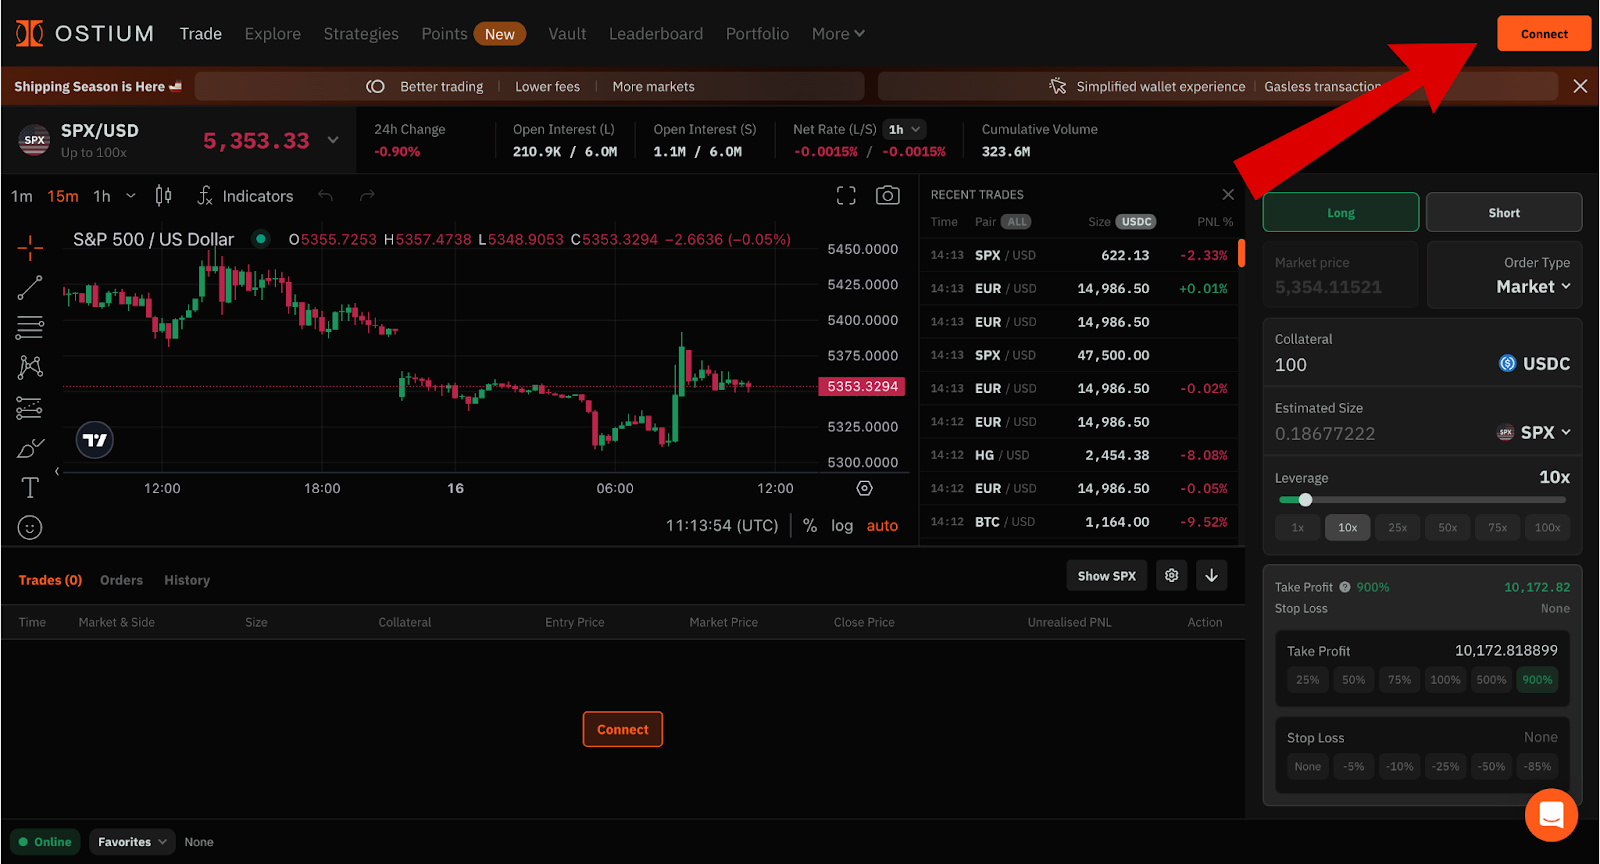This screenshot has height=864, width=1600.
Task: Click the Ostium logo icon
Action: [x=30, y=33]
